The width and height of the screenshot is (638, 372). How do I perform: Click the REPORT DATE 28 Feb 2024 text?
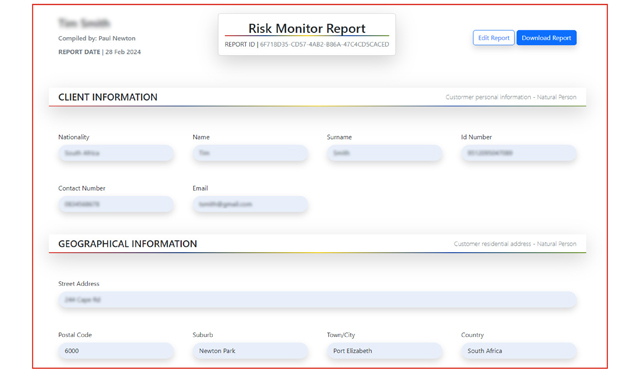99,52
